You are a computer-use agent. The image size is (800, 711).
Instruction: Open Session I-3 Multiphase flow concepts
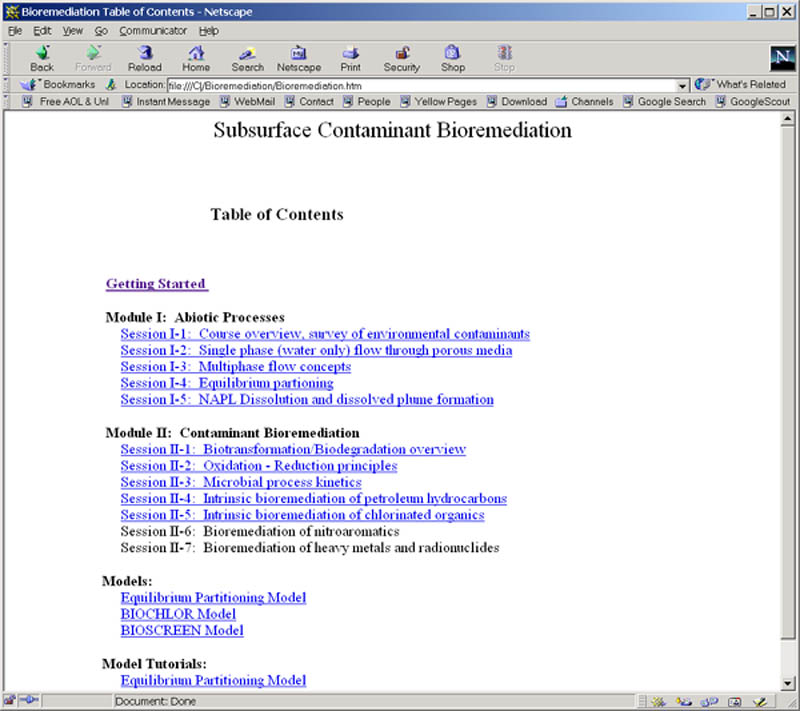click(x=236, y=366)
